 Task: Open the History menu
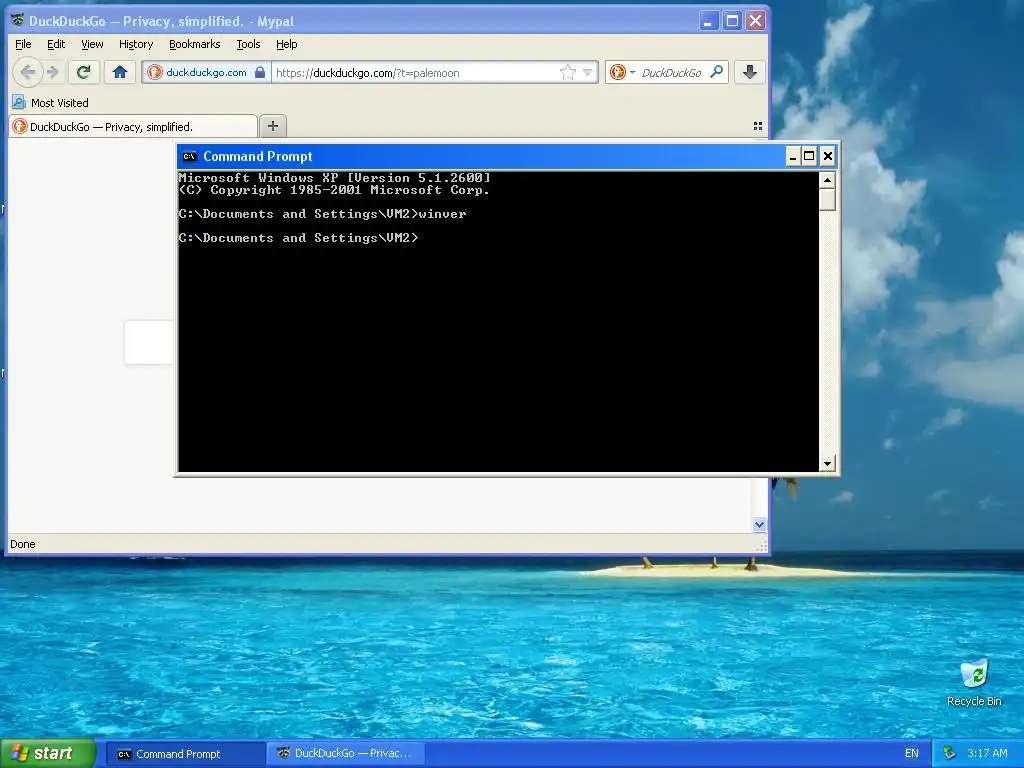click(x=136, y=44)
